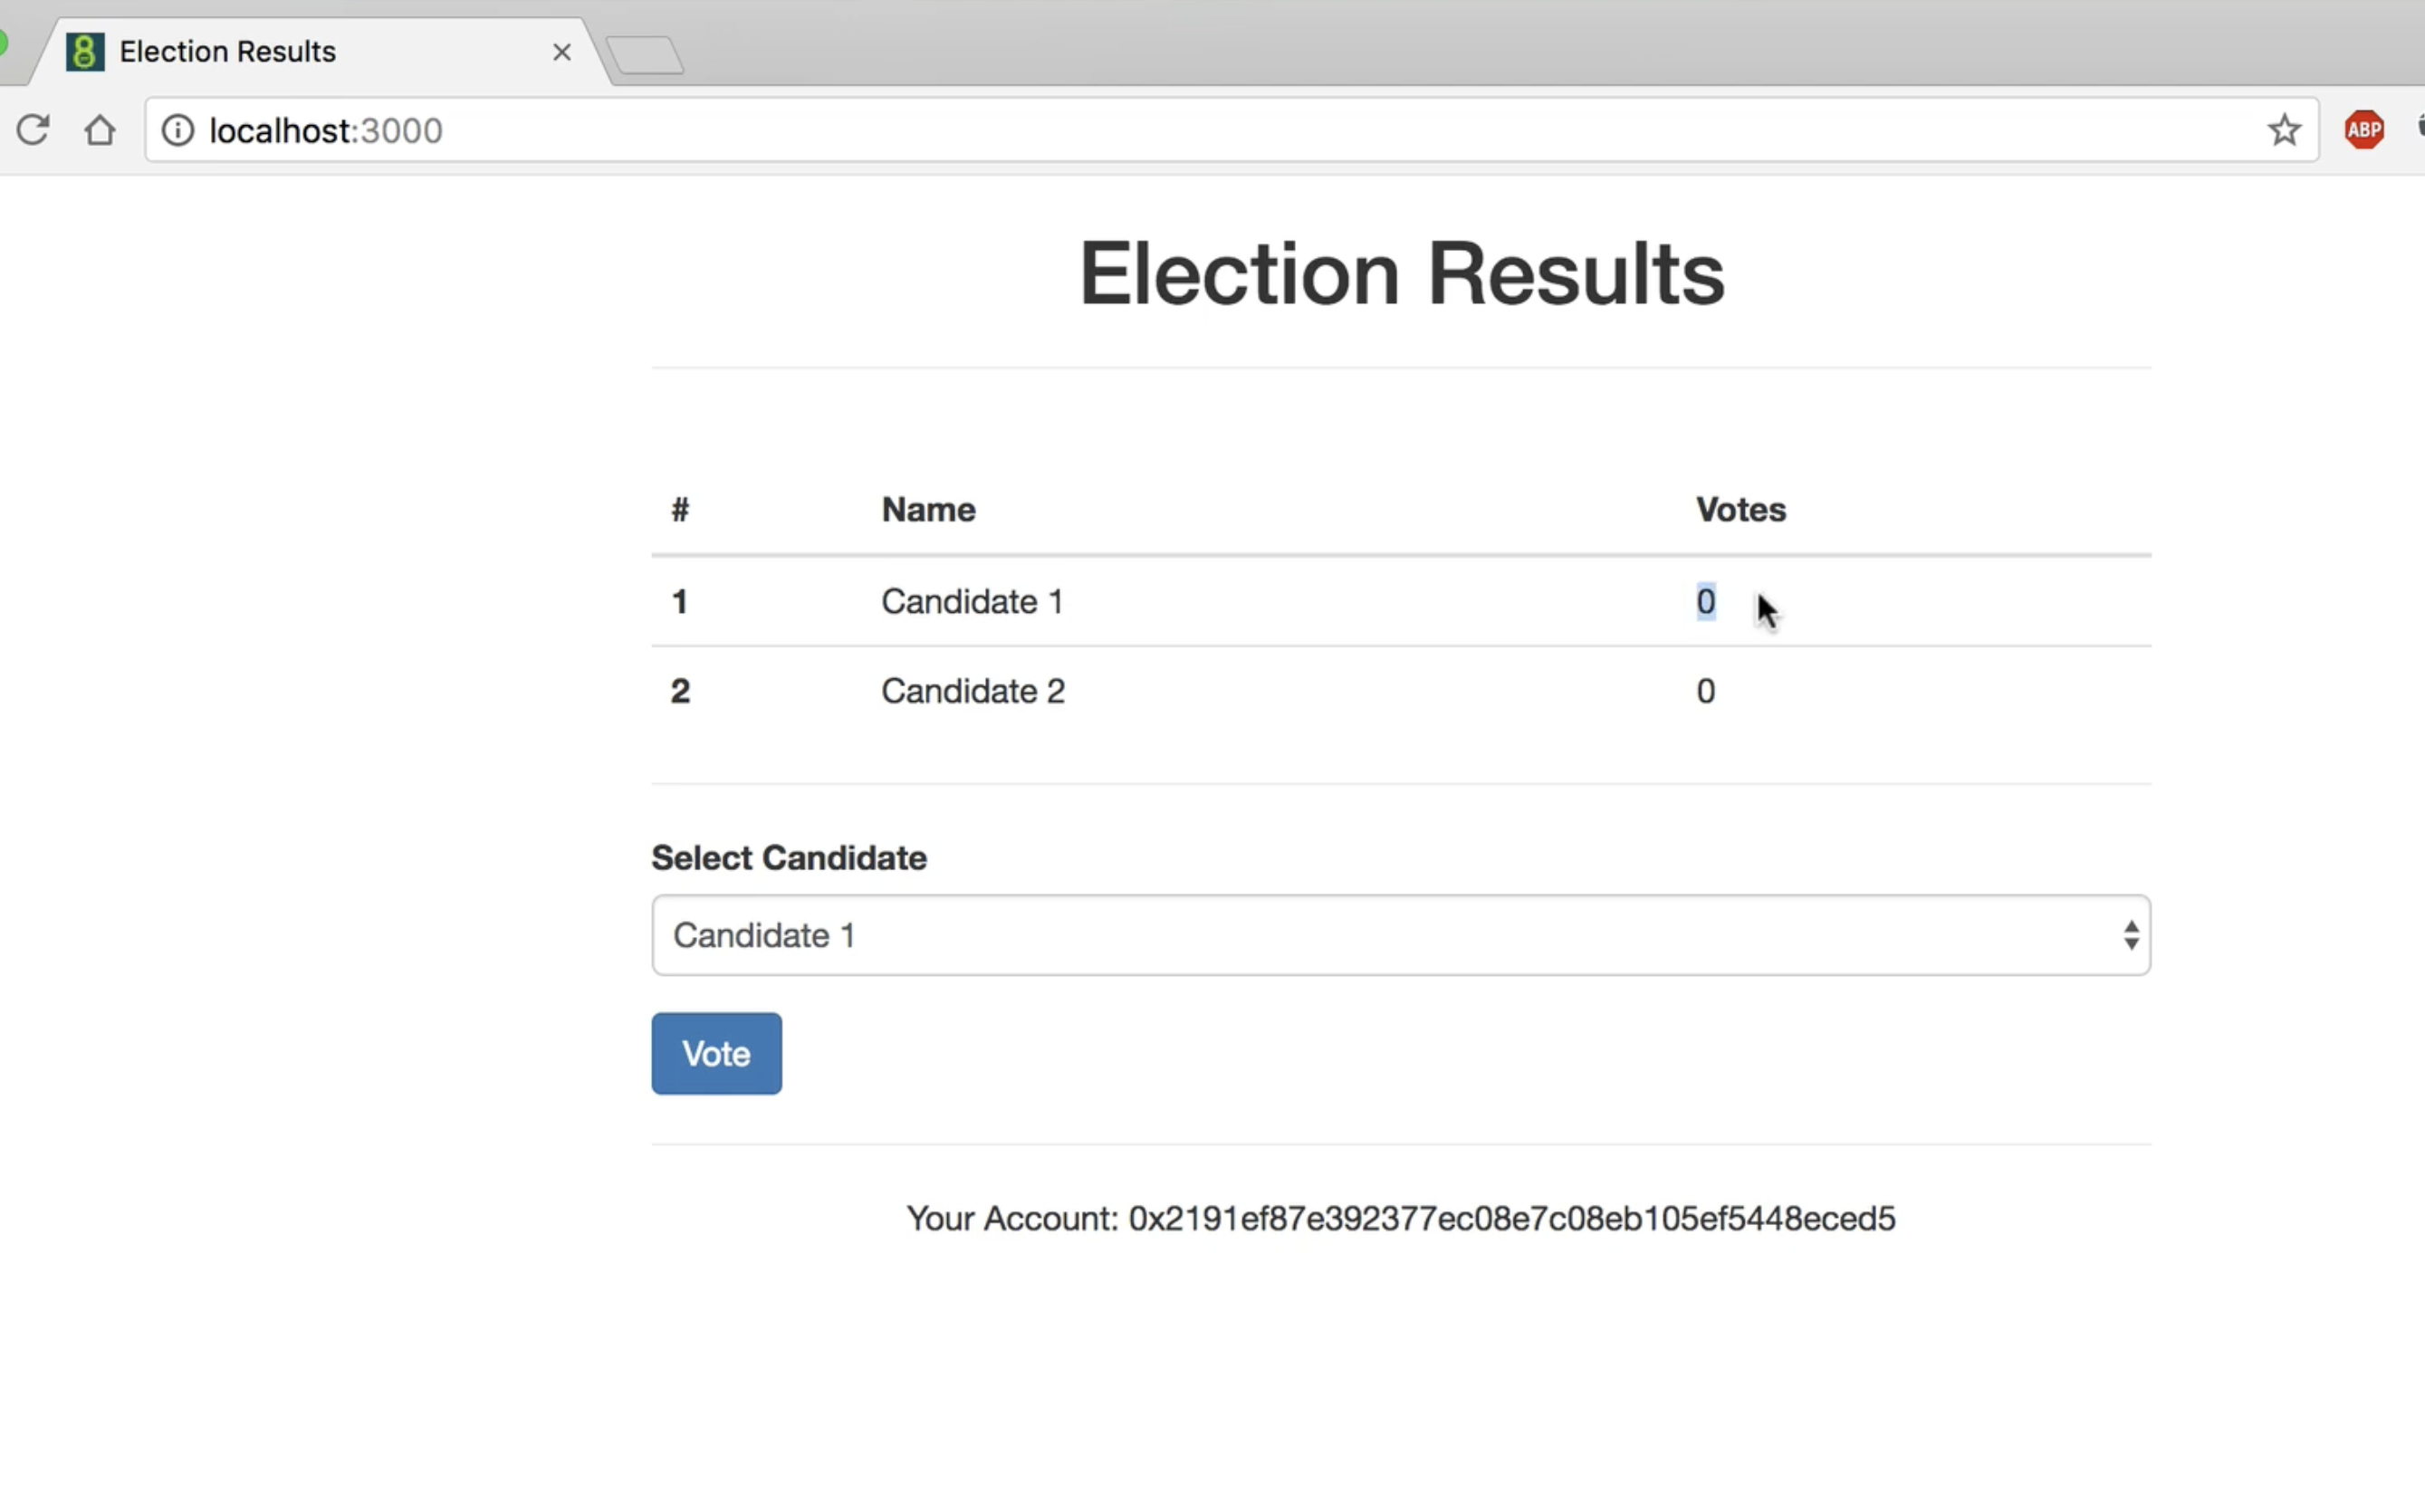Click the Election Results tab favicon
The height and width of the screenshot is (1512, 2425).
85,52
